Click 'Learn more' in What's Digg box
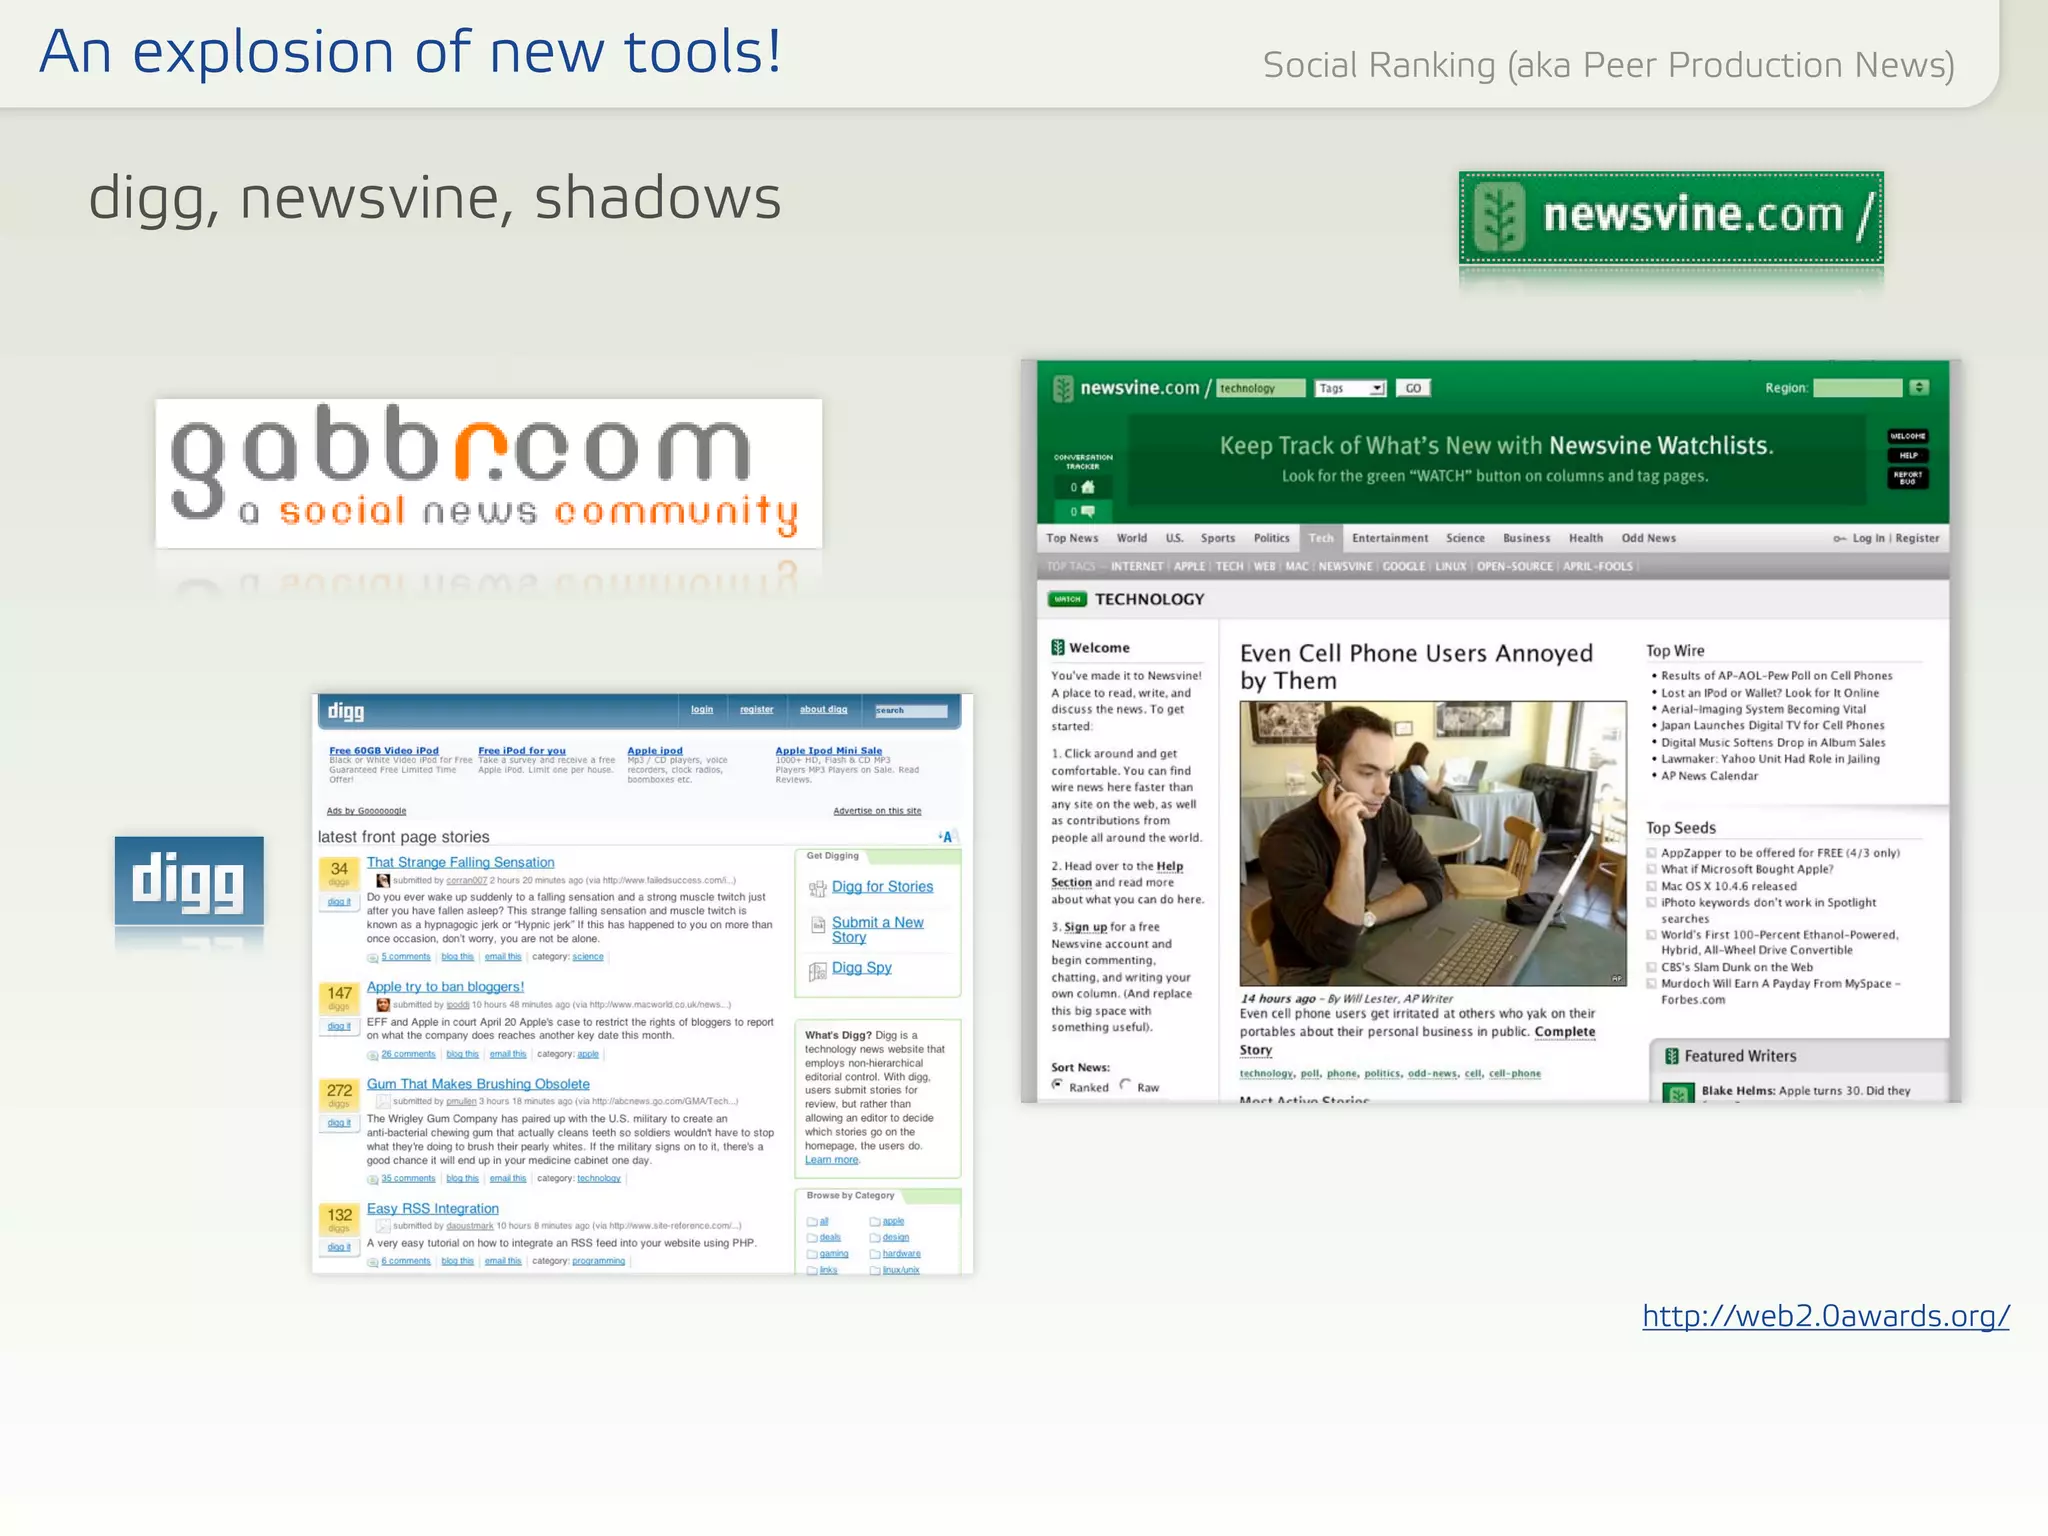The width and height of the screenshot is (2048, 1536). tap(832, 1160)
